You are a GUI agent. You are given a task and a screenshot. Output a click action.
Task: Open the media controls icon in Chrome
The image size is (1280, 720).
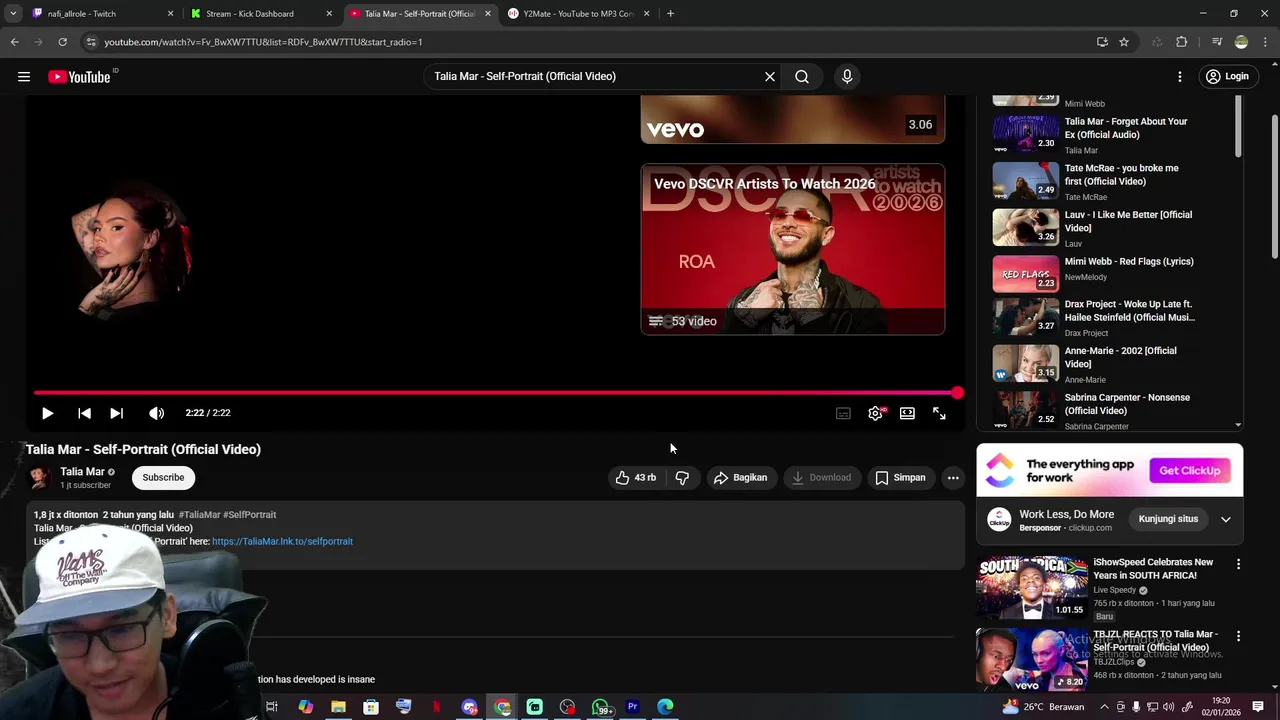[1216, 42]
